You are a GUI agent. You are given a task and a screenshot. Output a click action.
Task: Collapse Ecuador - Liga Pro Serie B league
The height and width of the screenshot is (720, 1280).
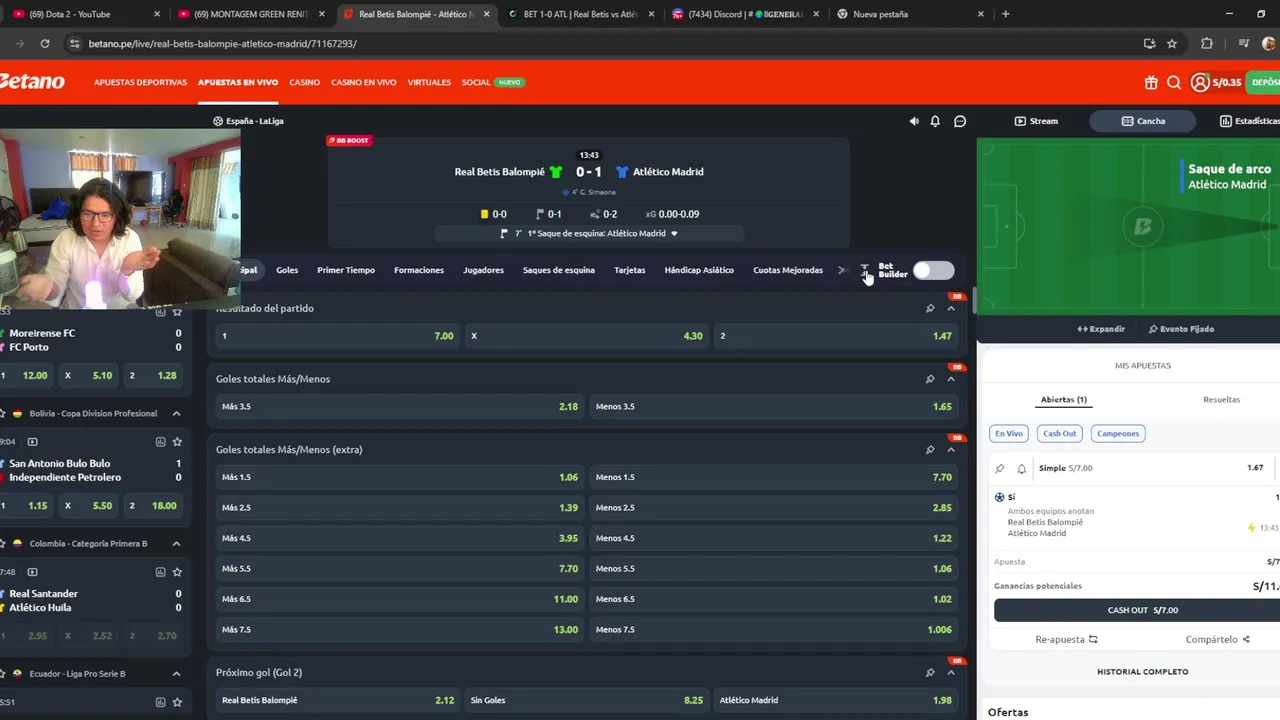tap(176, 674)
